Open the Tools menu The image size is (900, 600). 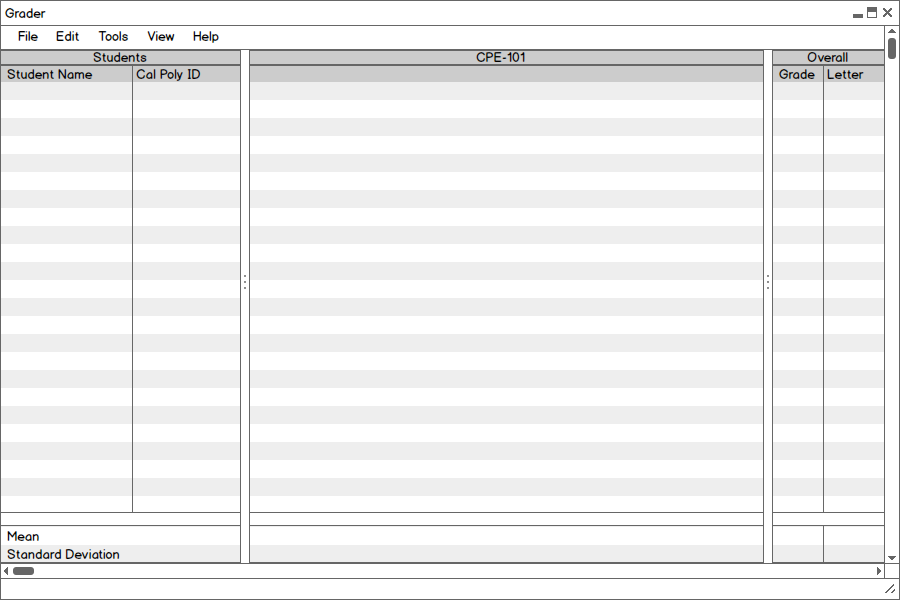pyautogui.click(x=113, y=37)
